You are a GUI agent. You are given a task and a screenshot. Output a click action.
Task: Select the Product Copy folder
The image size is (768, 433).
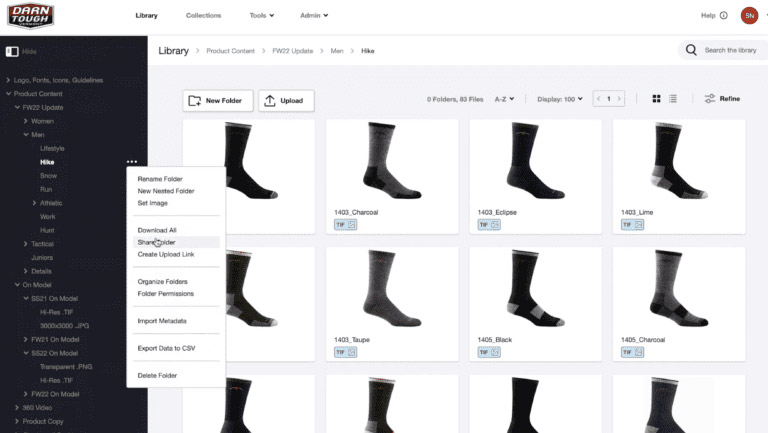[43, 421]
